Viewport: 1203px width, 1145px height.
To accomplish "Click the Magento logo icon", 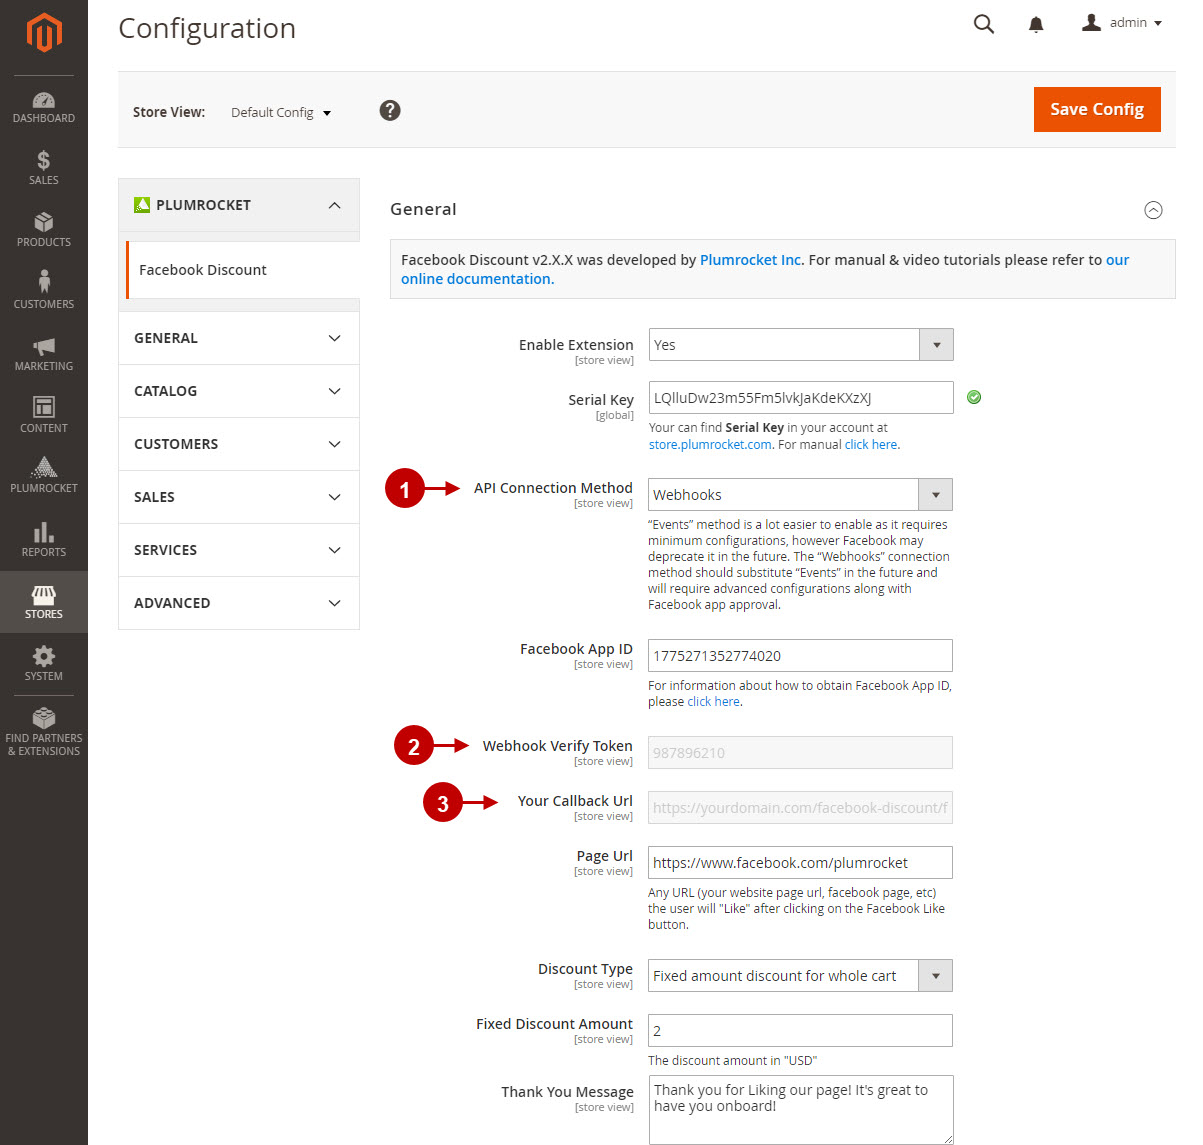I will 44,32.
